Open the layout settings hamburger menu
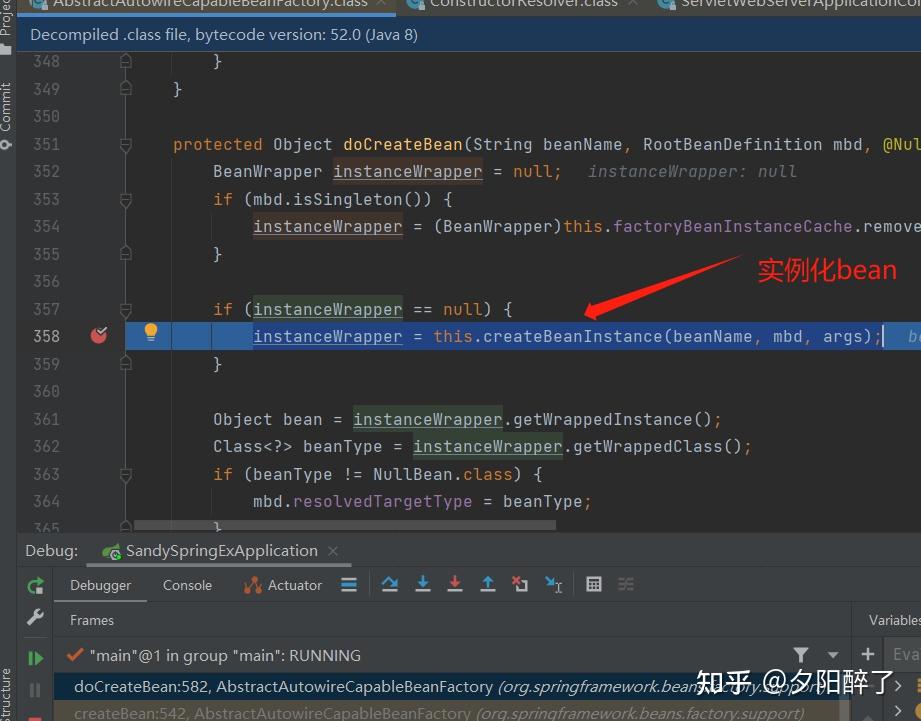921x721 pixels. pos(349,584)
